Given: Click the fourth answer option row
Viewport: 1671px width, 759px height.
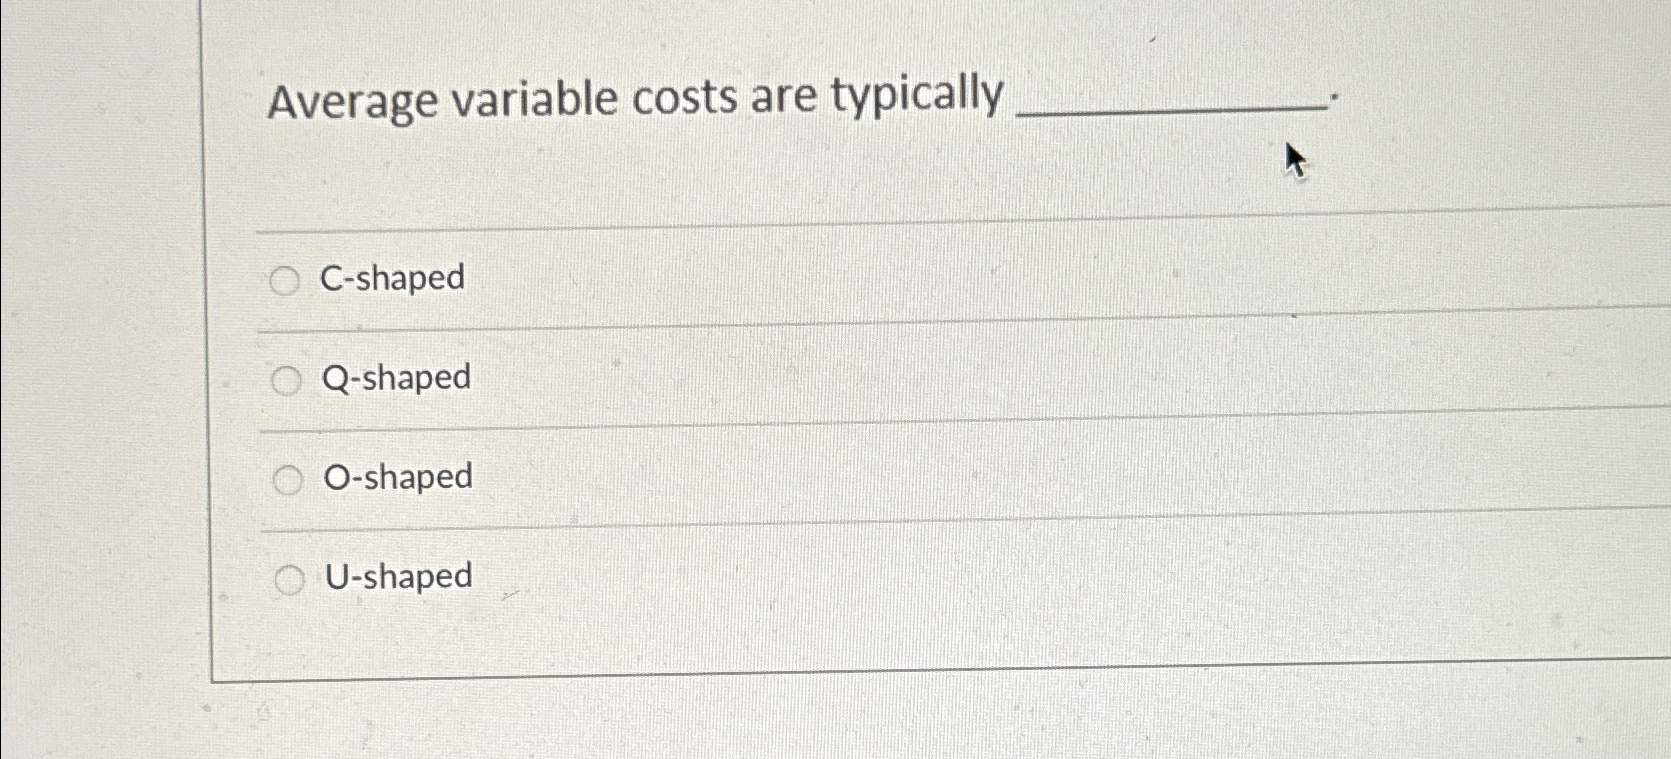Looking at the screenshot, I should (x=600, y=578).
